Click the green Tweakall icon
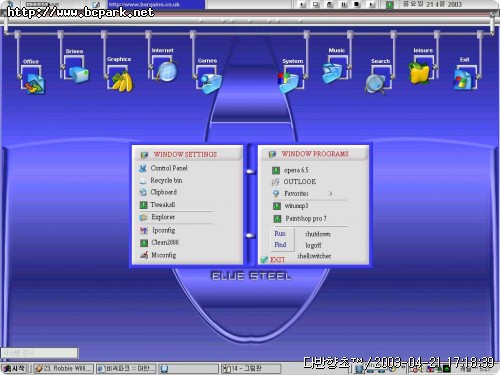The height and width of the screenshot is (375, 500). pyautogui.click(x=143, y=205)
